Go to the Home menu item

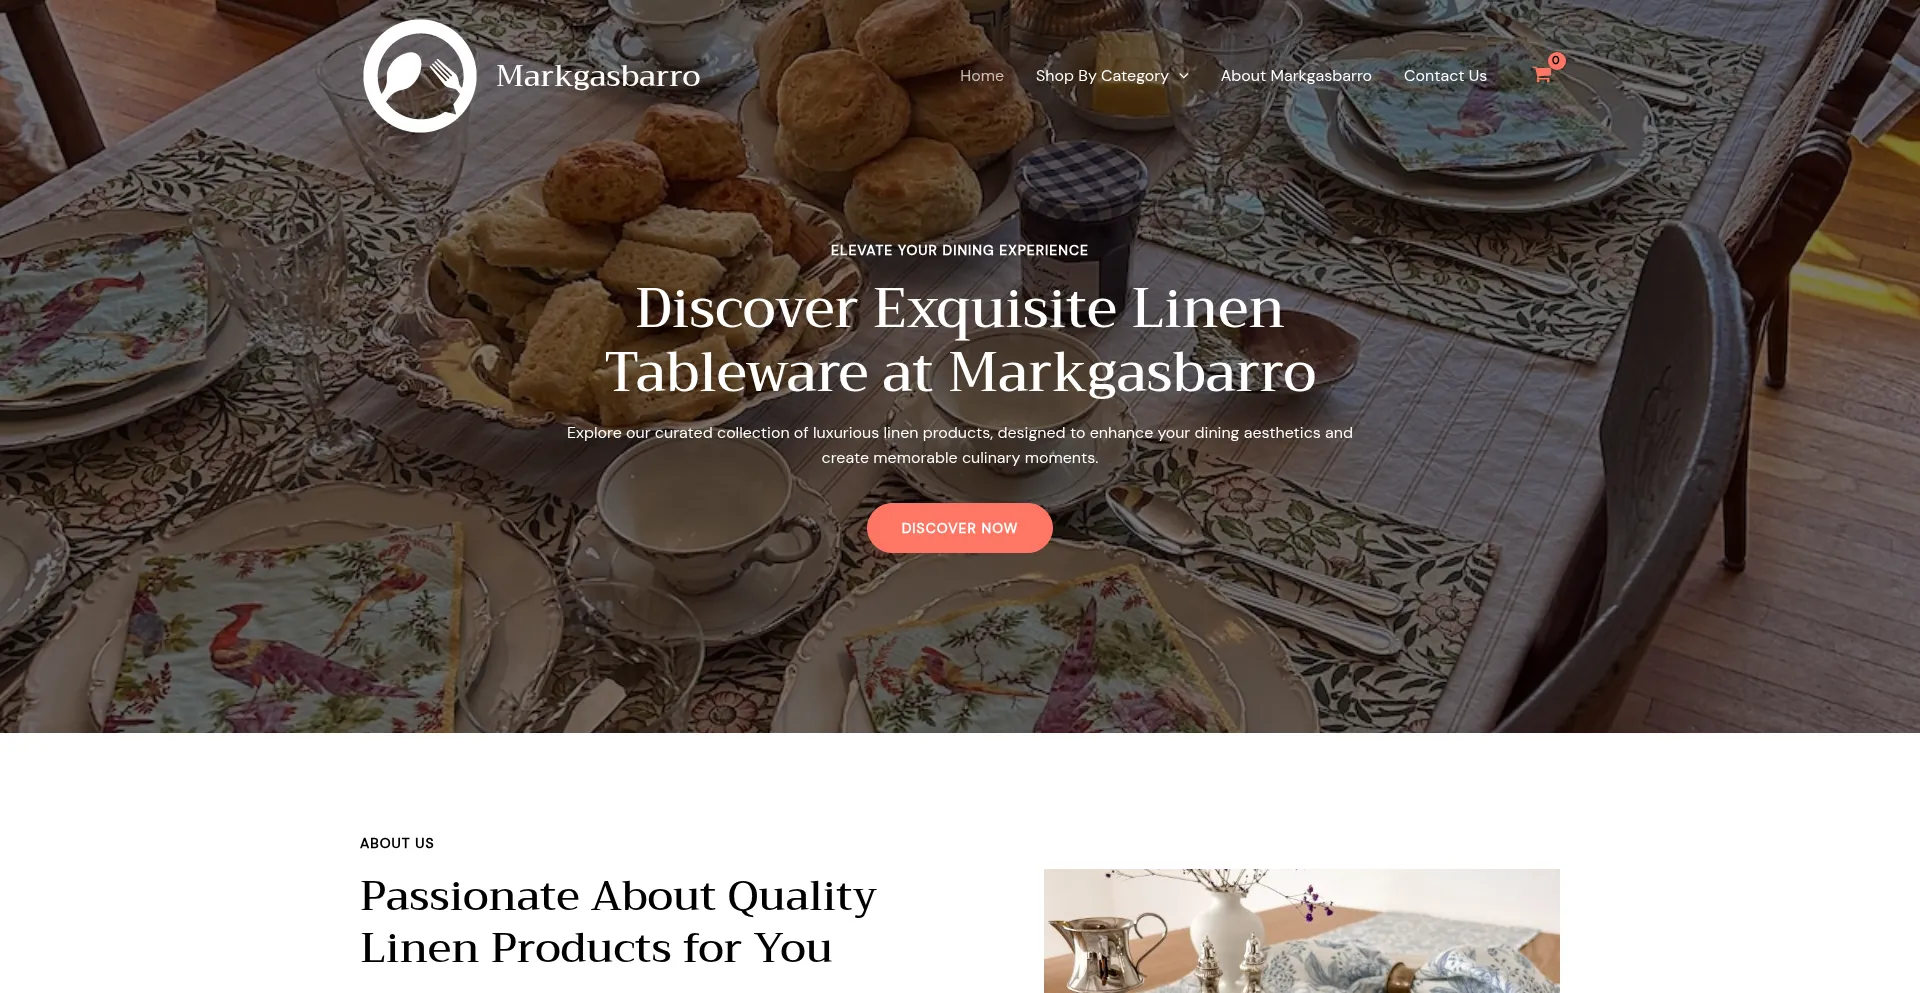pos(982,76)
